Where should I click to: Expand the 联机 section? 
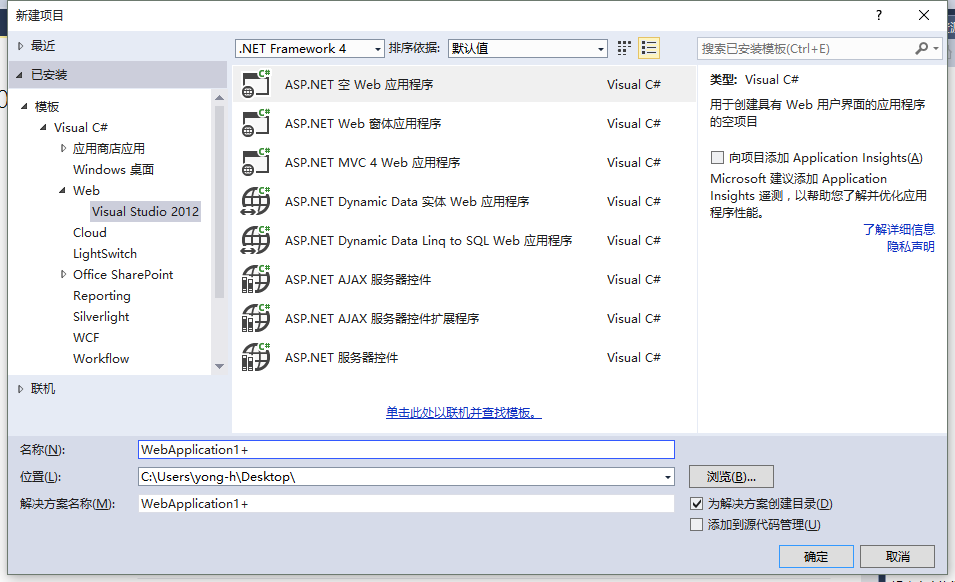[20, 388]
